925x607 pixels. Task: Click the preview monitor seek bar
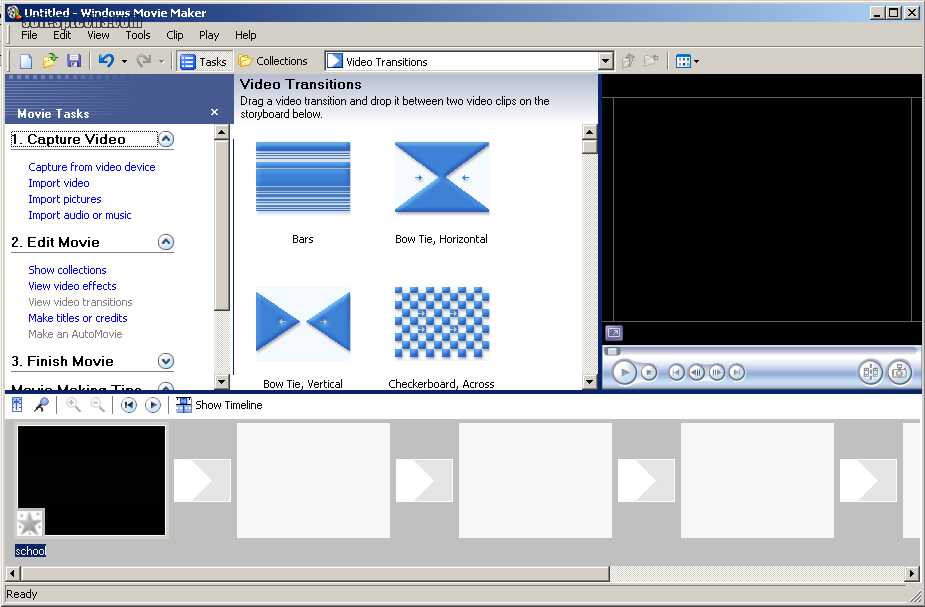pyautogui.click(x=760, y=351)
